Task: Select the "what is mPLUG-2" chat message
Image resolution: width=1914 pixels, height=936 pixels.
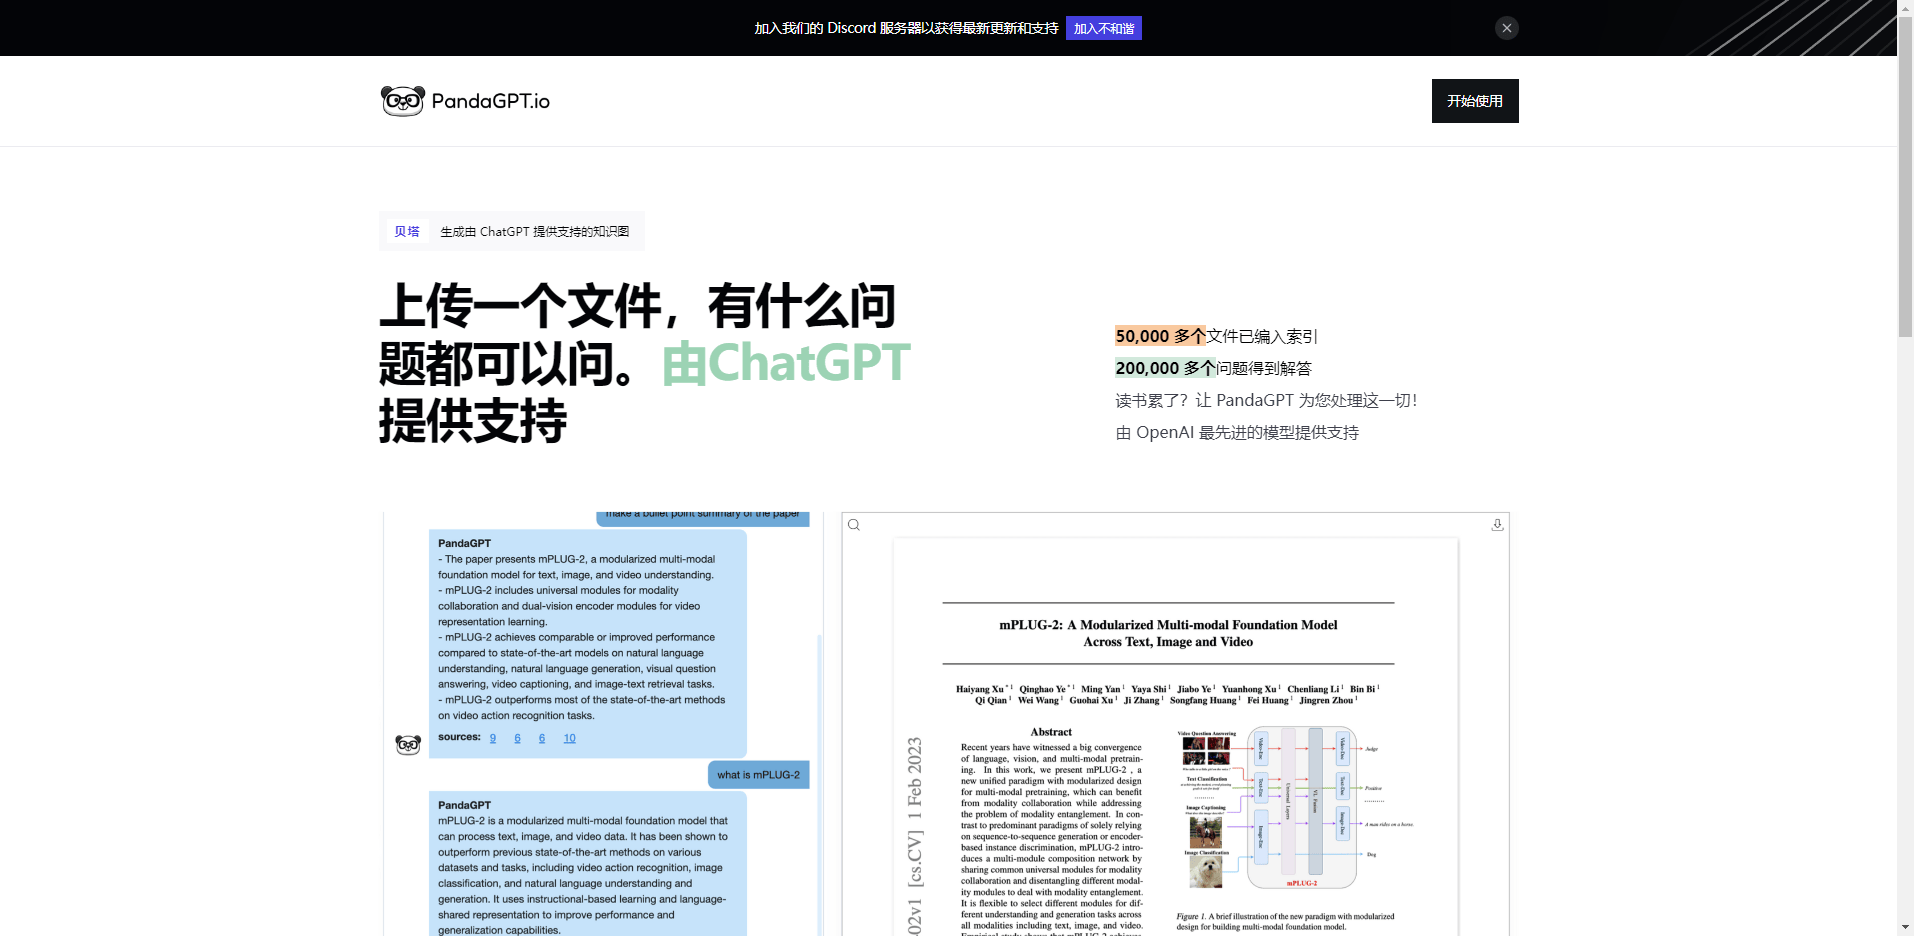Action: pos(758,775)
